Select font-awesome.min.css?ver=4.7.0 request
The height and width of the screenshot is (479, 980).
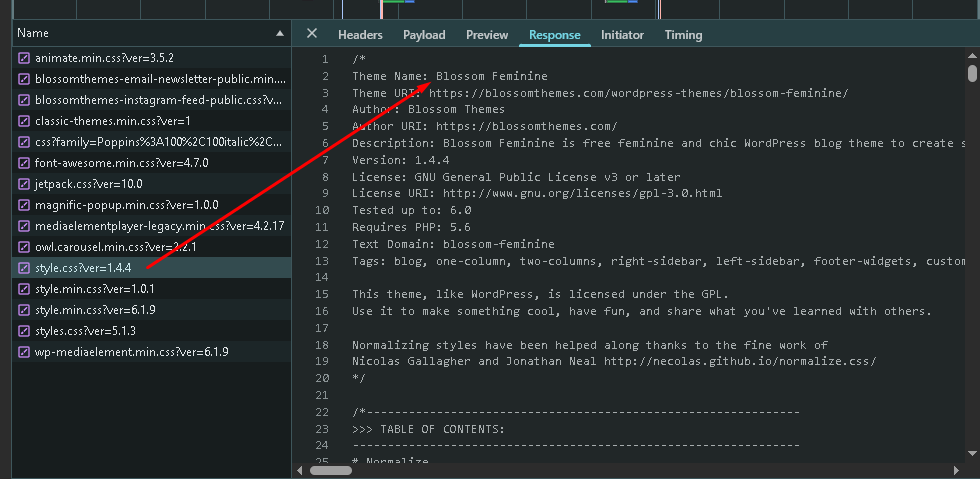(151, 163)
